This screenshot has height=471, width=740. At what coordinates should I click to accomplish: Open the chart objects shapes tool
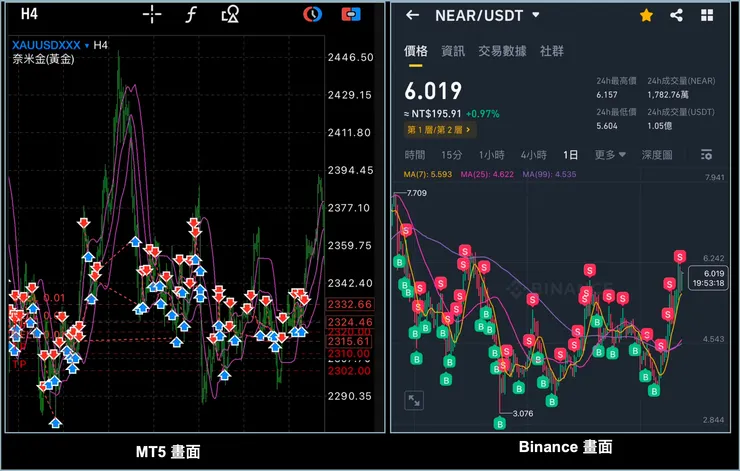(x=230, y=15)
